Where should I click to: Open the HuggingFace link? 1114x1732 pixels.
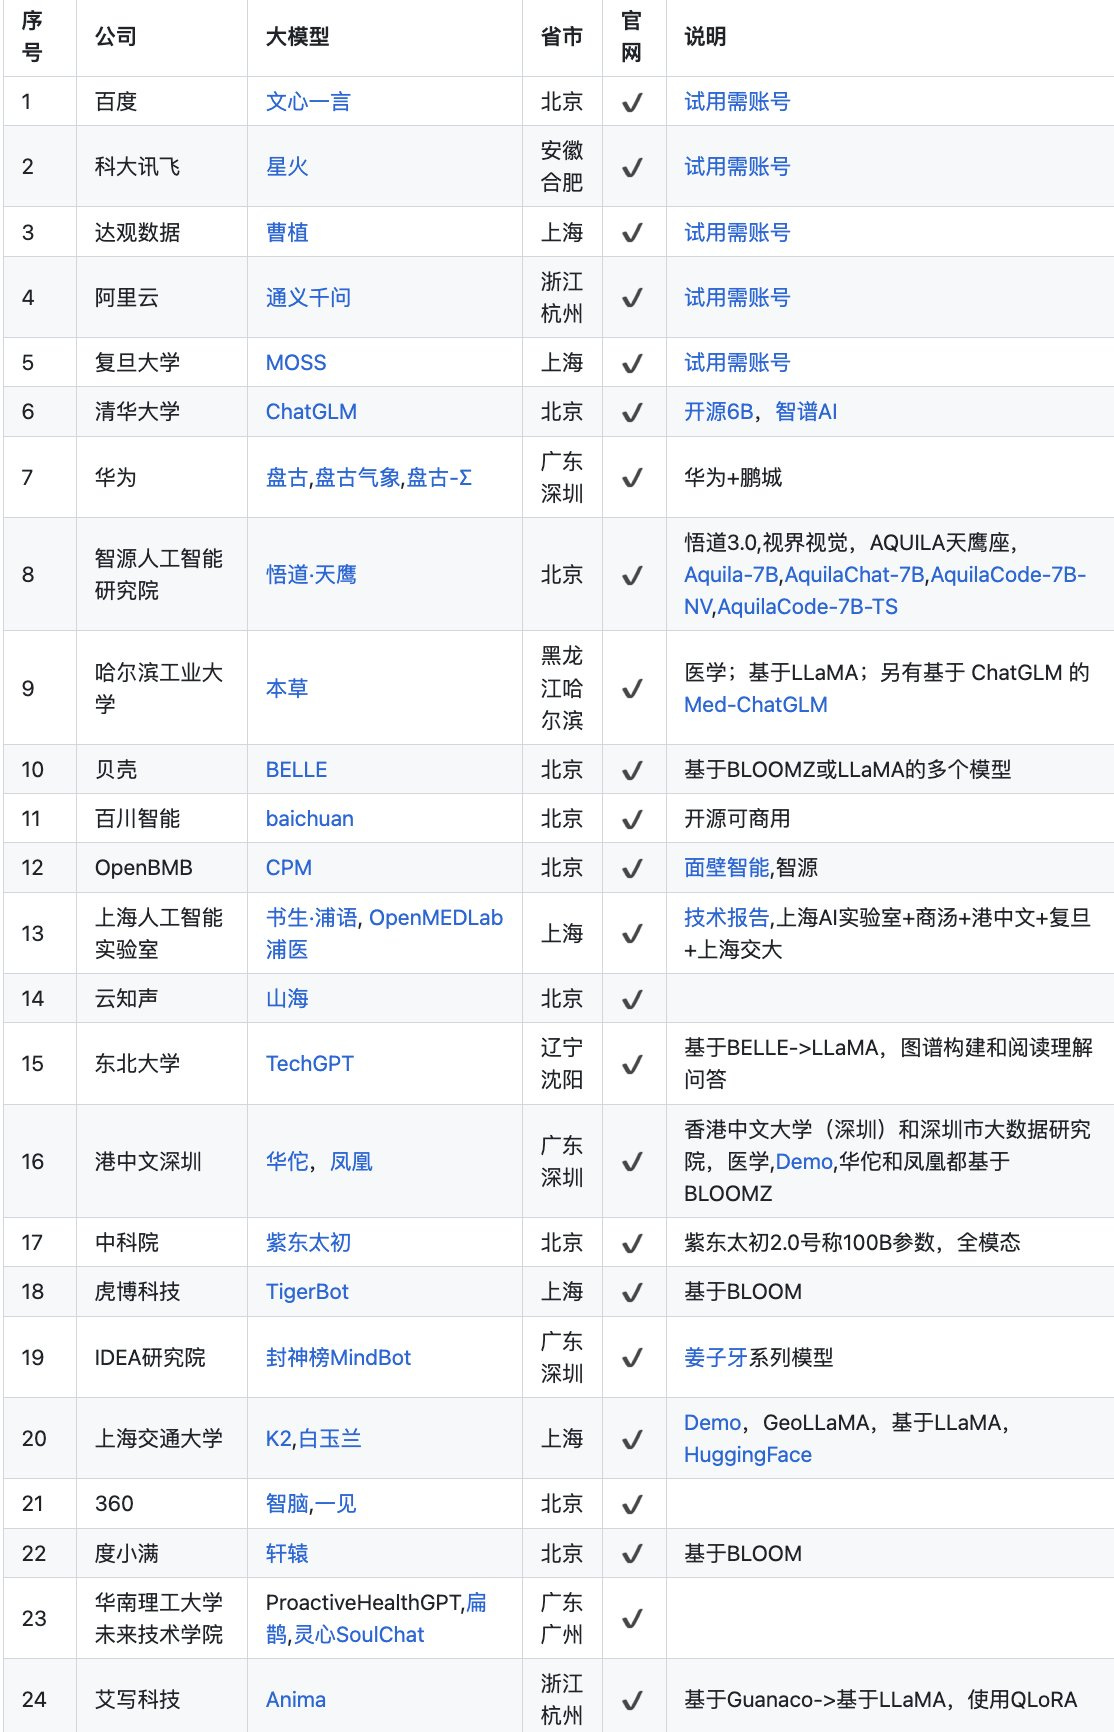748,1455
